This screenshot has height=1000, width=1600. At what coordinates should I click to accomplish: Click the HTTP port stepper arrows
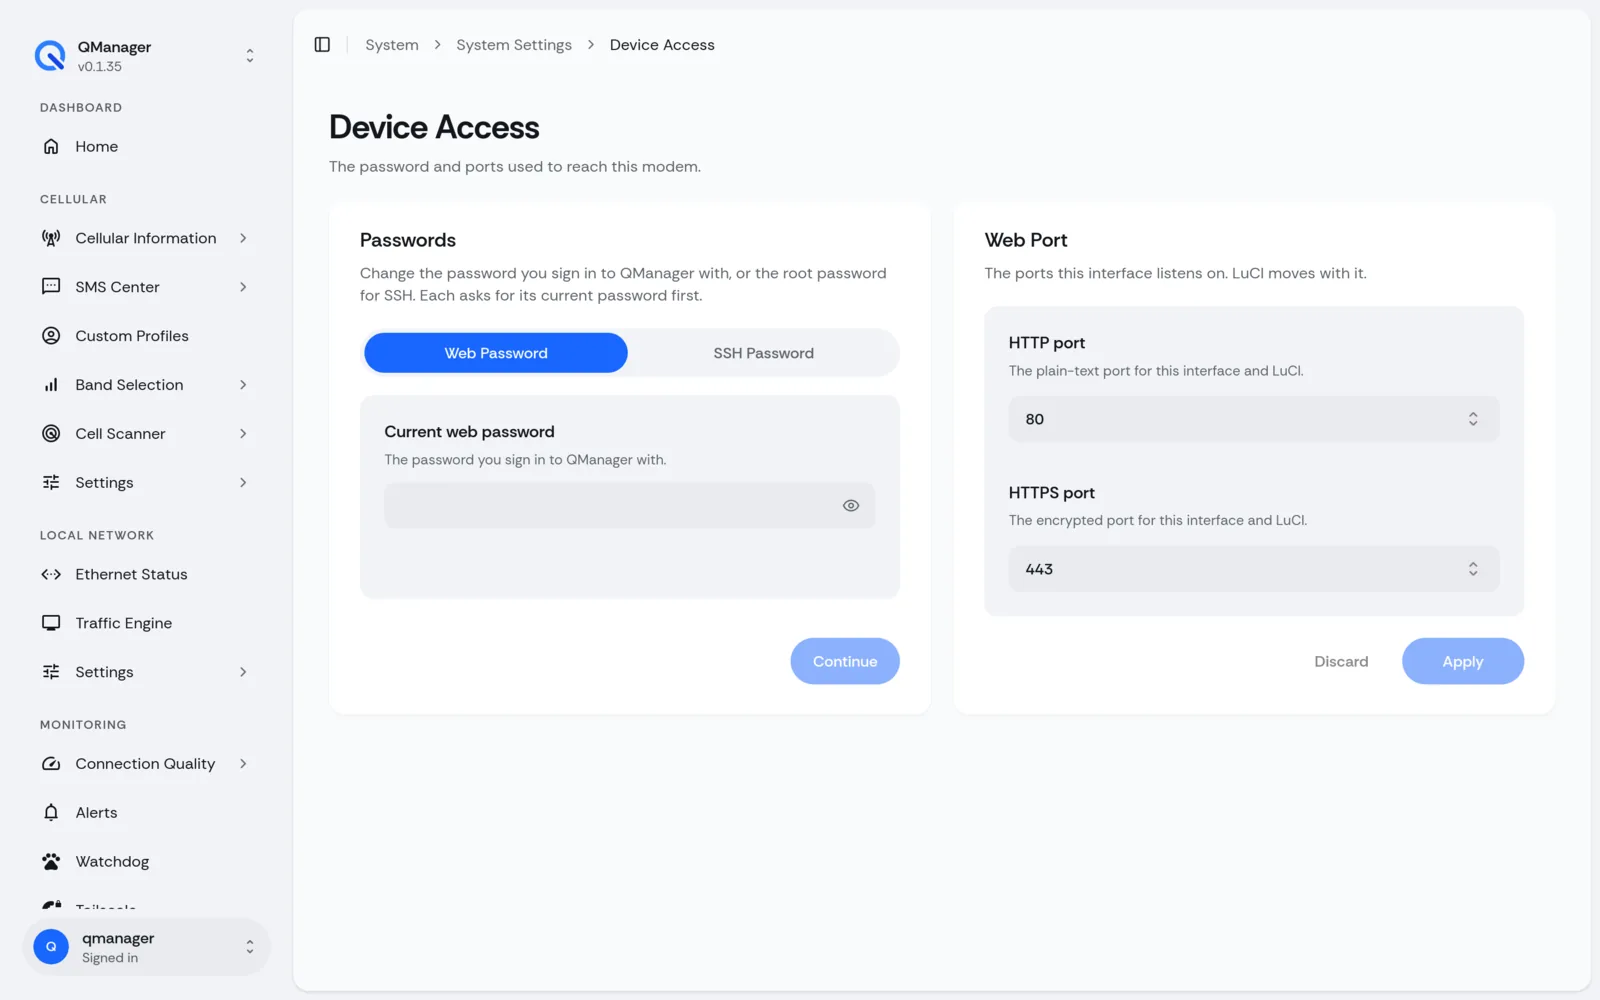[x=1473, y=419]
